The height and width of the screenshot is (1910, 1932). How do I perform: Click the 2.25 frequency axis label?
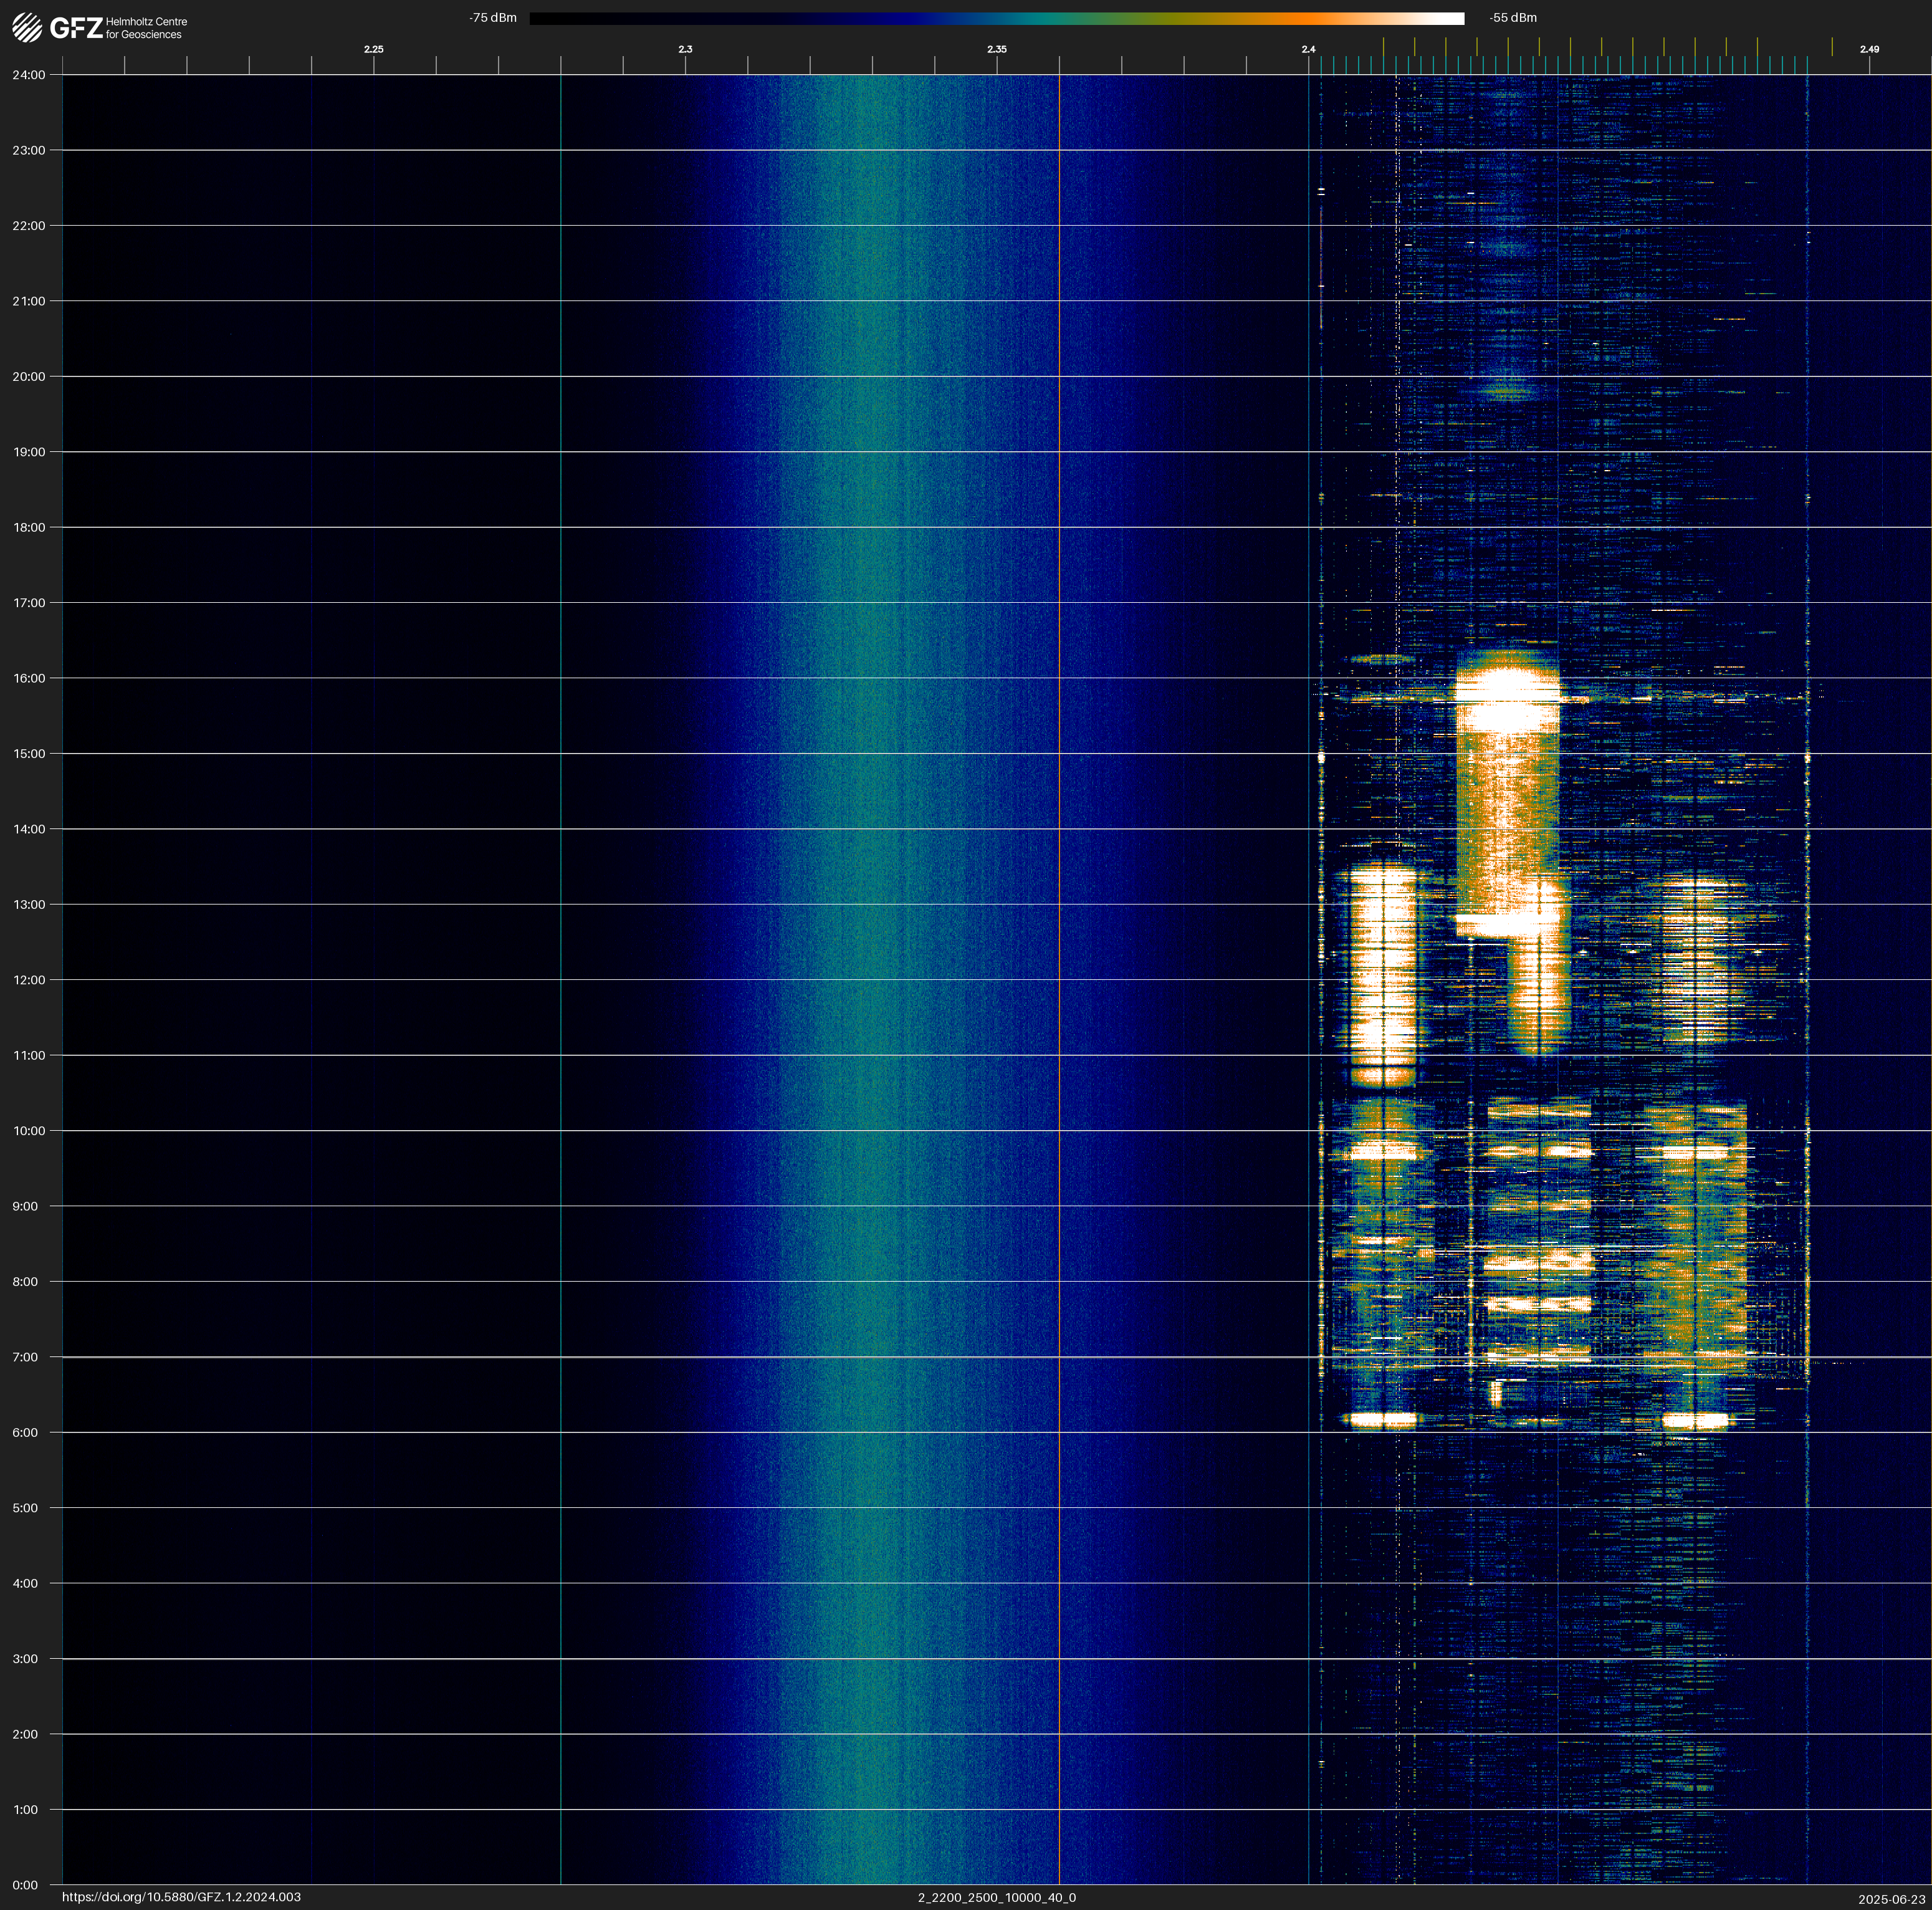(x=373, y=49)
